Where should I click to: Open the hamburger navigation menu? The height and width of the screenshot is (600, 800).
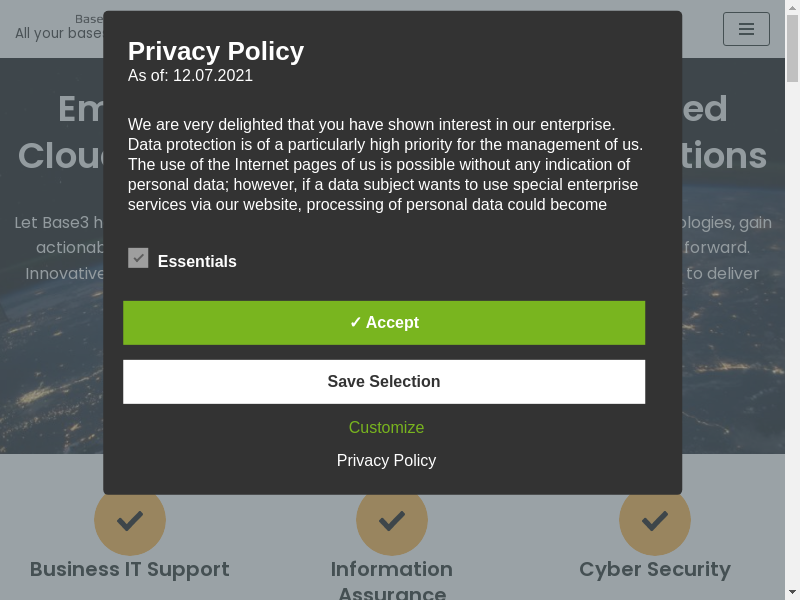(746, 29)
